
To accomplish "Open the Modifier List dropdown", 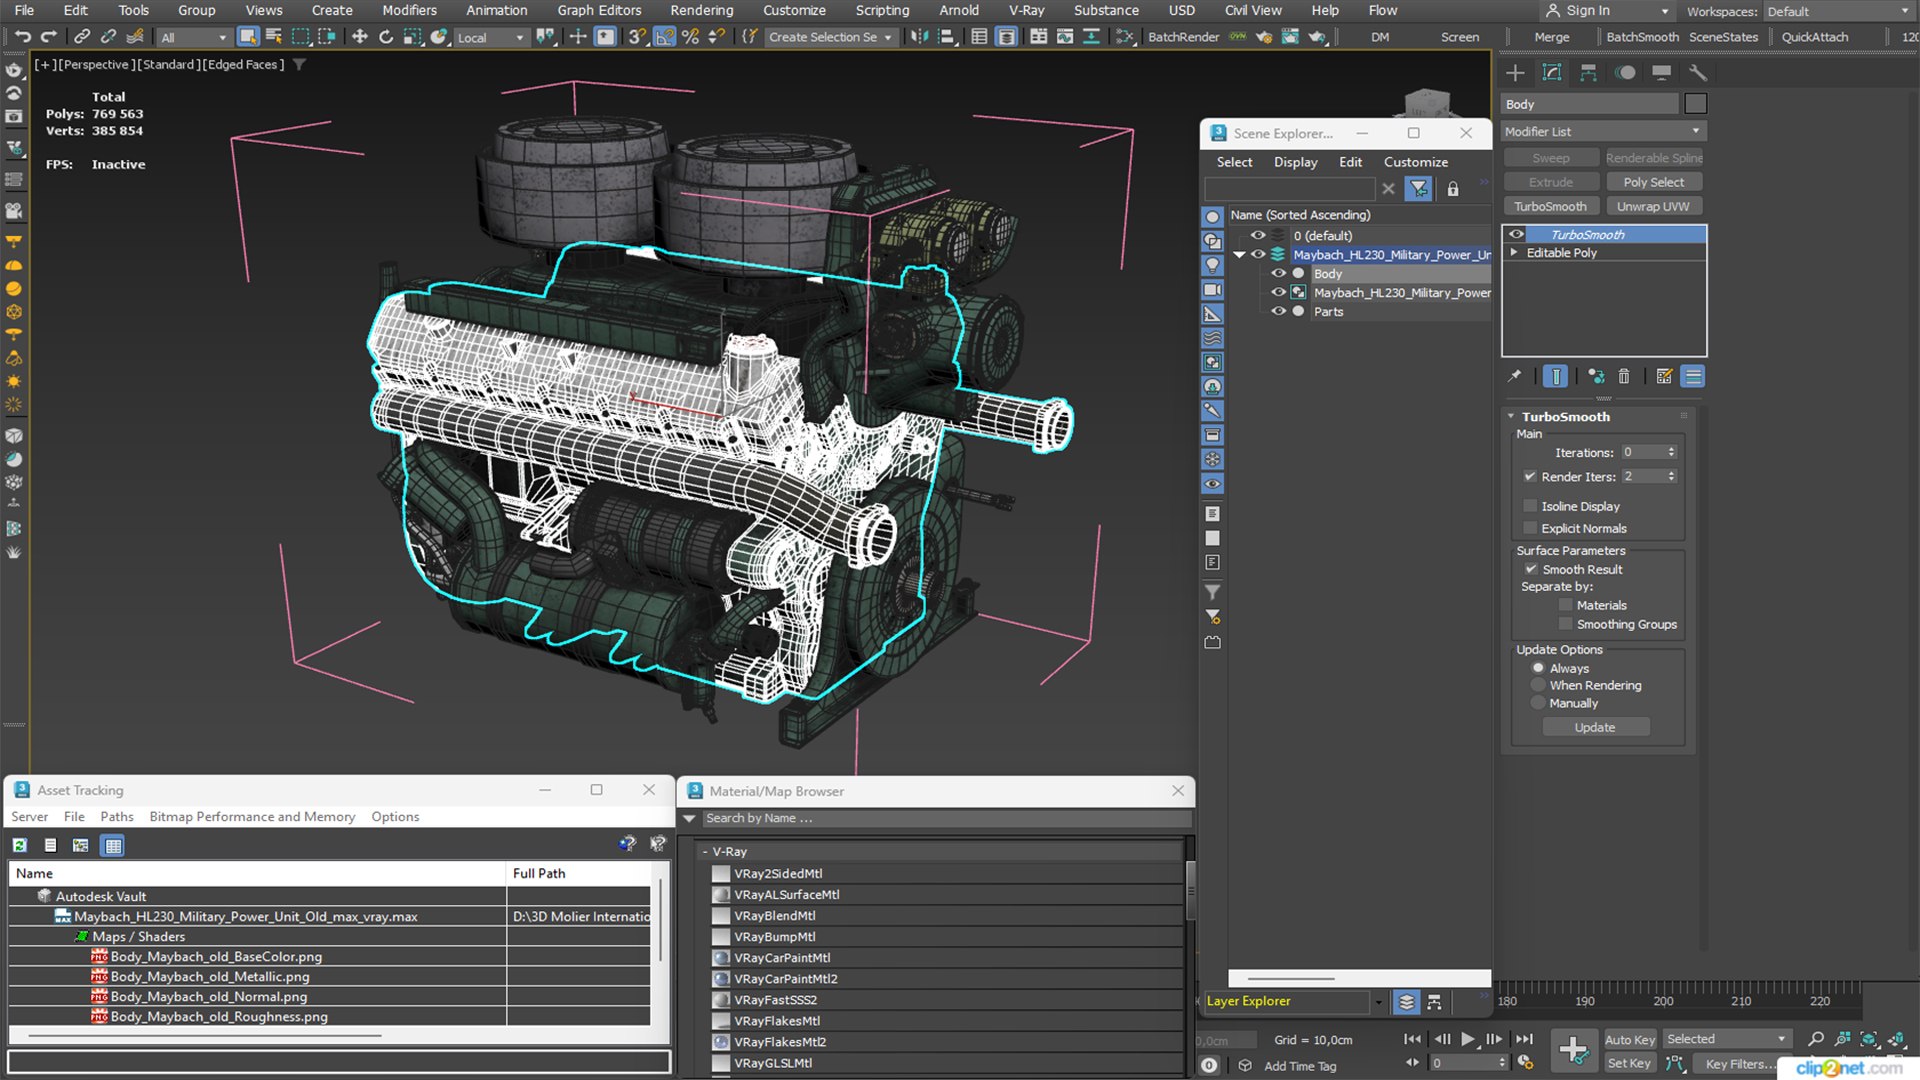I will click(x=1603, y=131).
